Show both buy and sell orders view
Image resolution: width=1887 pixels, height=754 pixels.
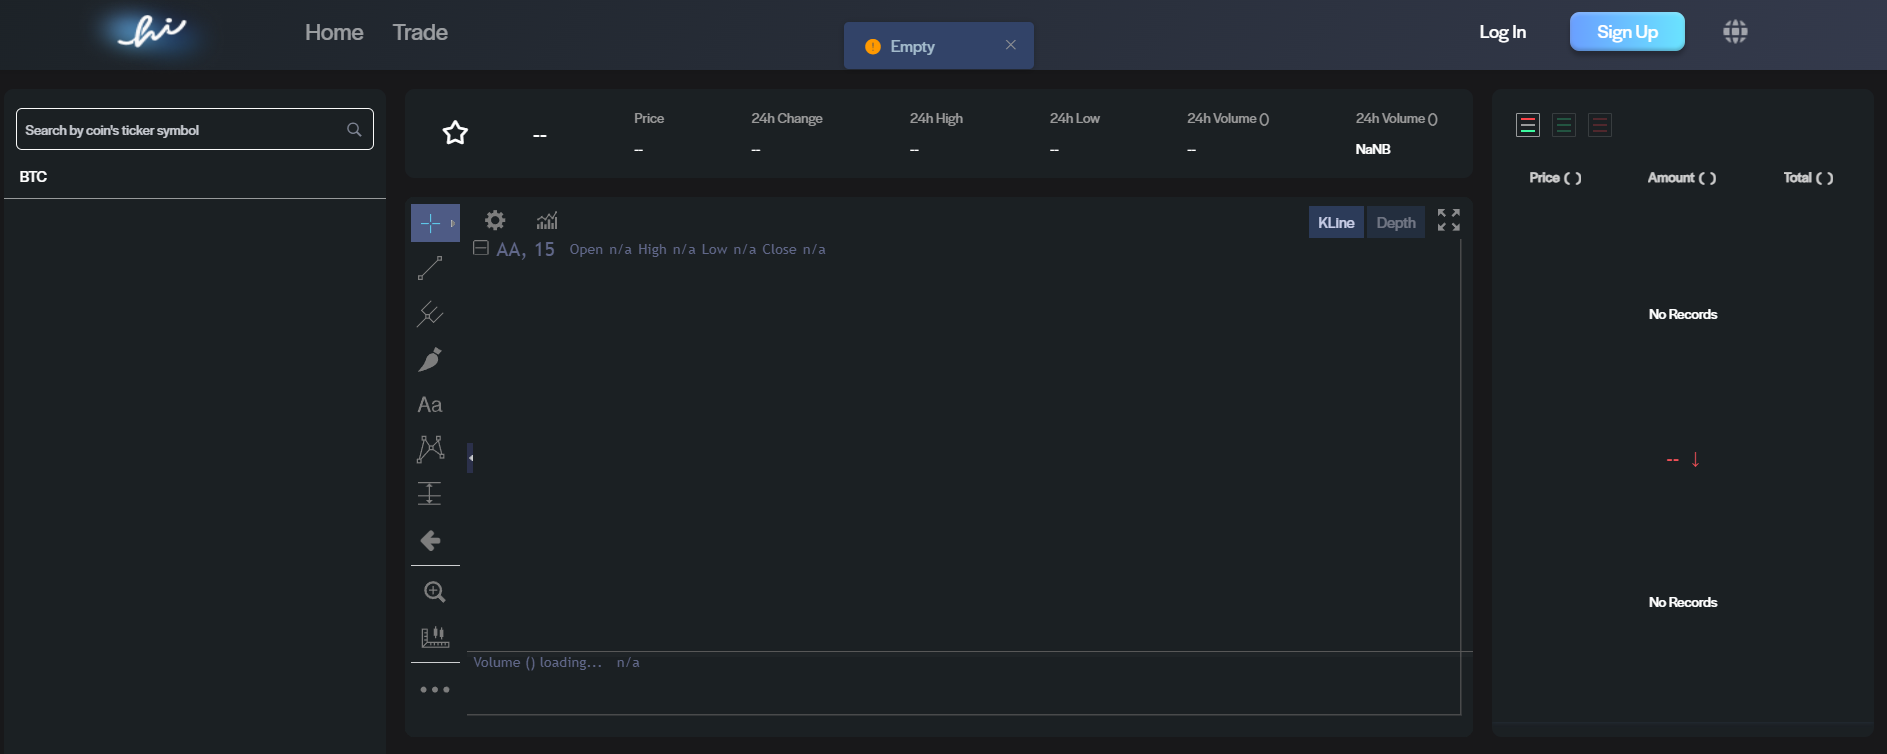tap(1527, 125)
